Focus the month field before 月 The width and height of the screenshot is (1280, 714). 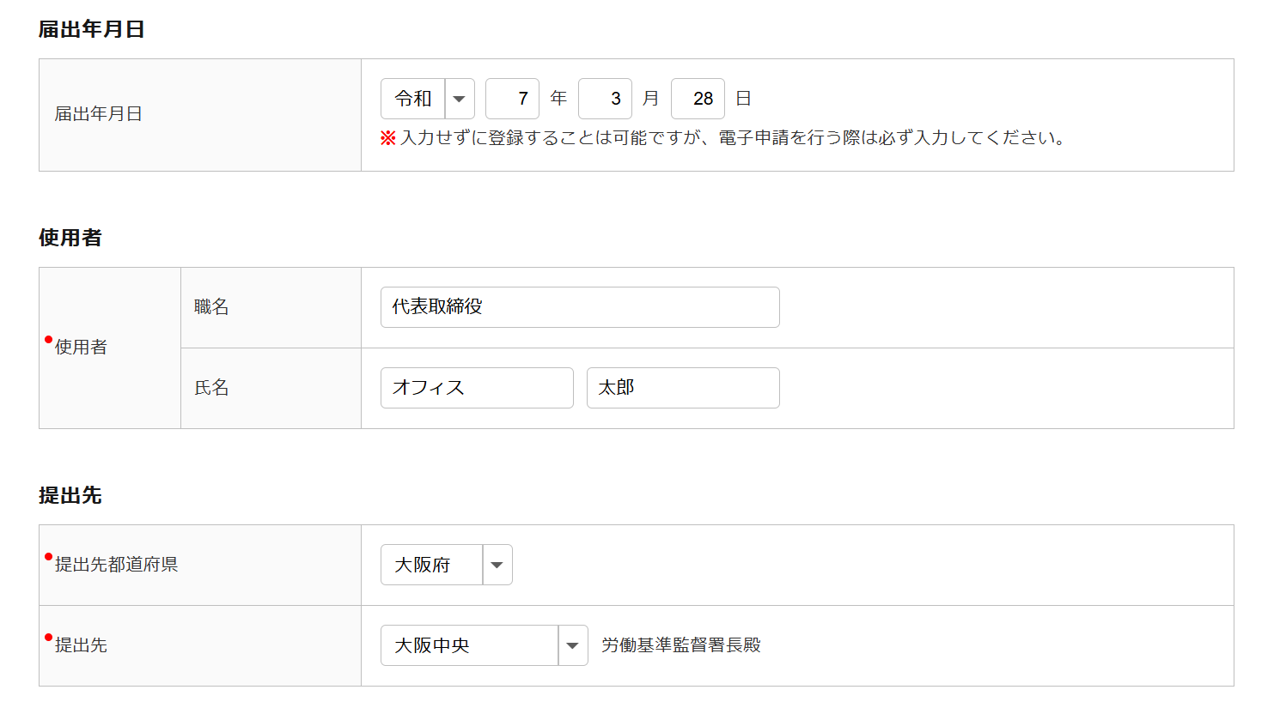[605, 99]
